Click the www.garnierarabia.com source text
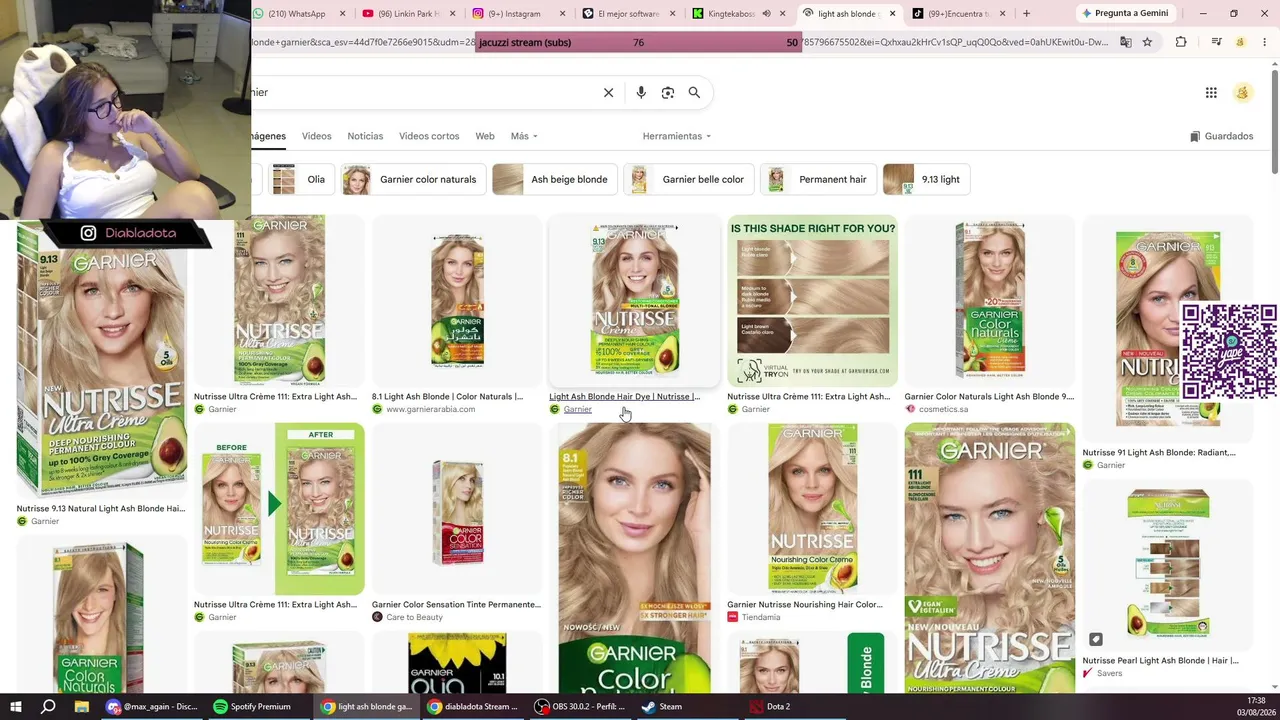1280x720 pixels. 430,409
